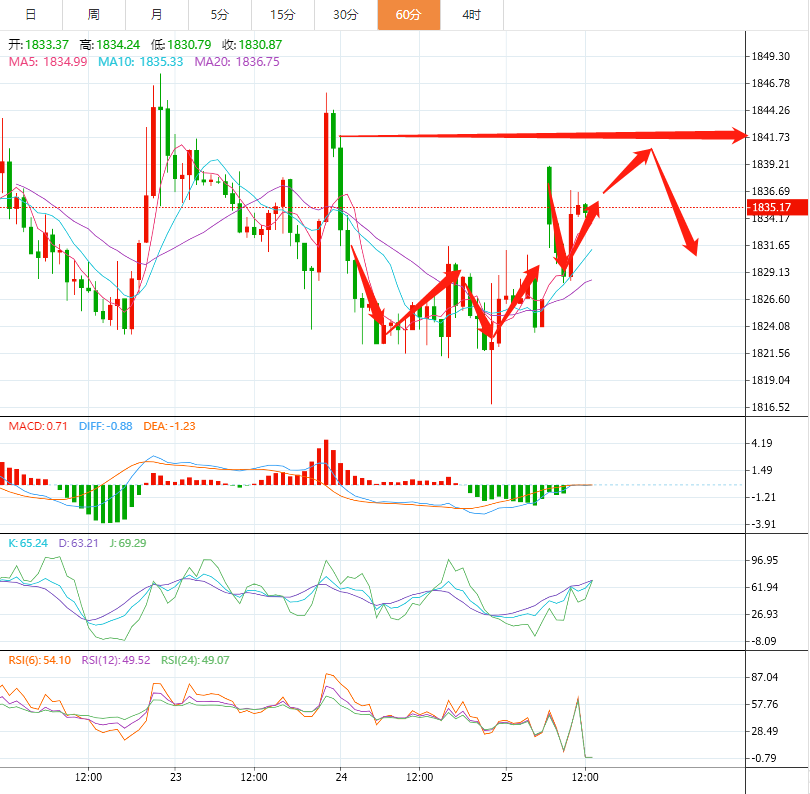This screenshot has width=810, height=794.
Task: Click the 24 date label on time axis
Action: coord(341,777)
